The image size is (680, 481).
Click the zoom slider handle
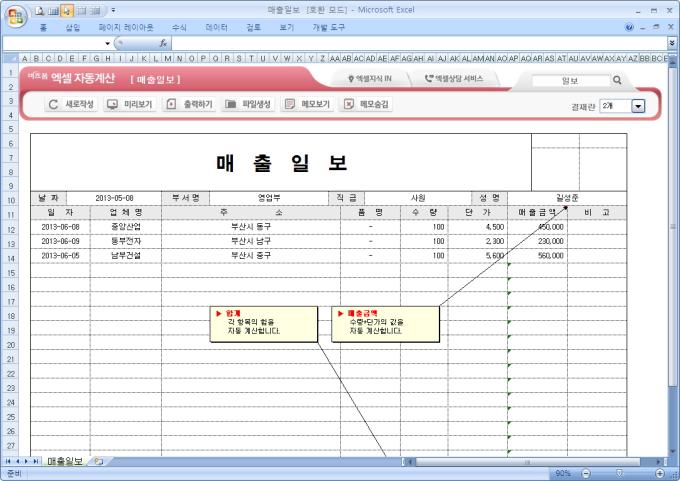coord(620,473)
